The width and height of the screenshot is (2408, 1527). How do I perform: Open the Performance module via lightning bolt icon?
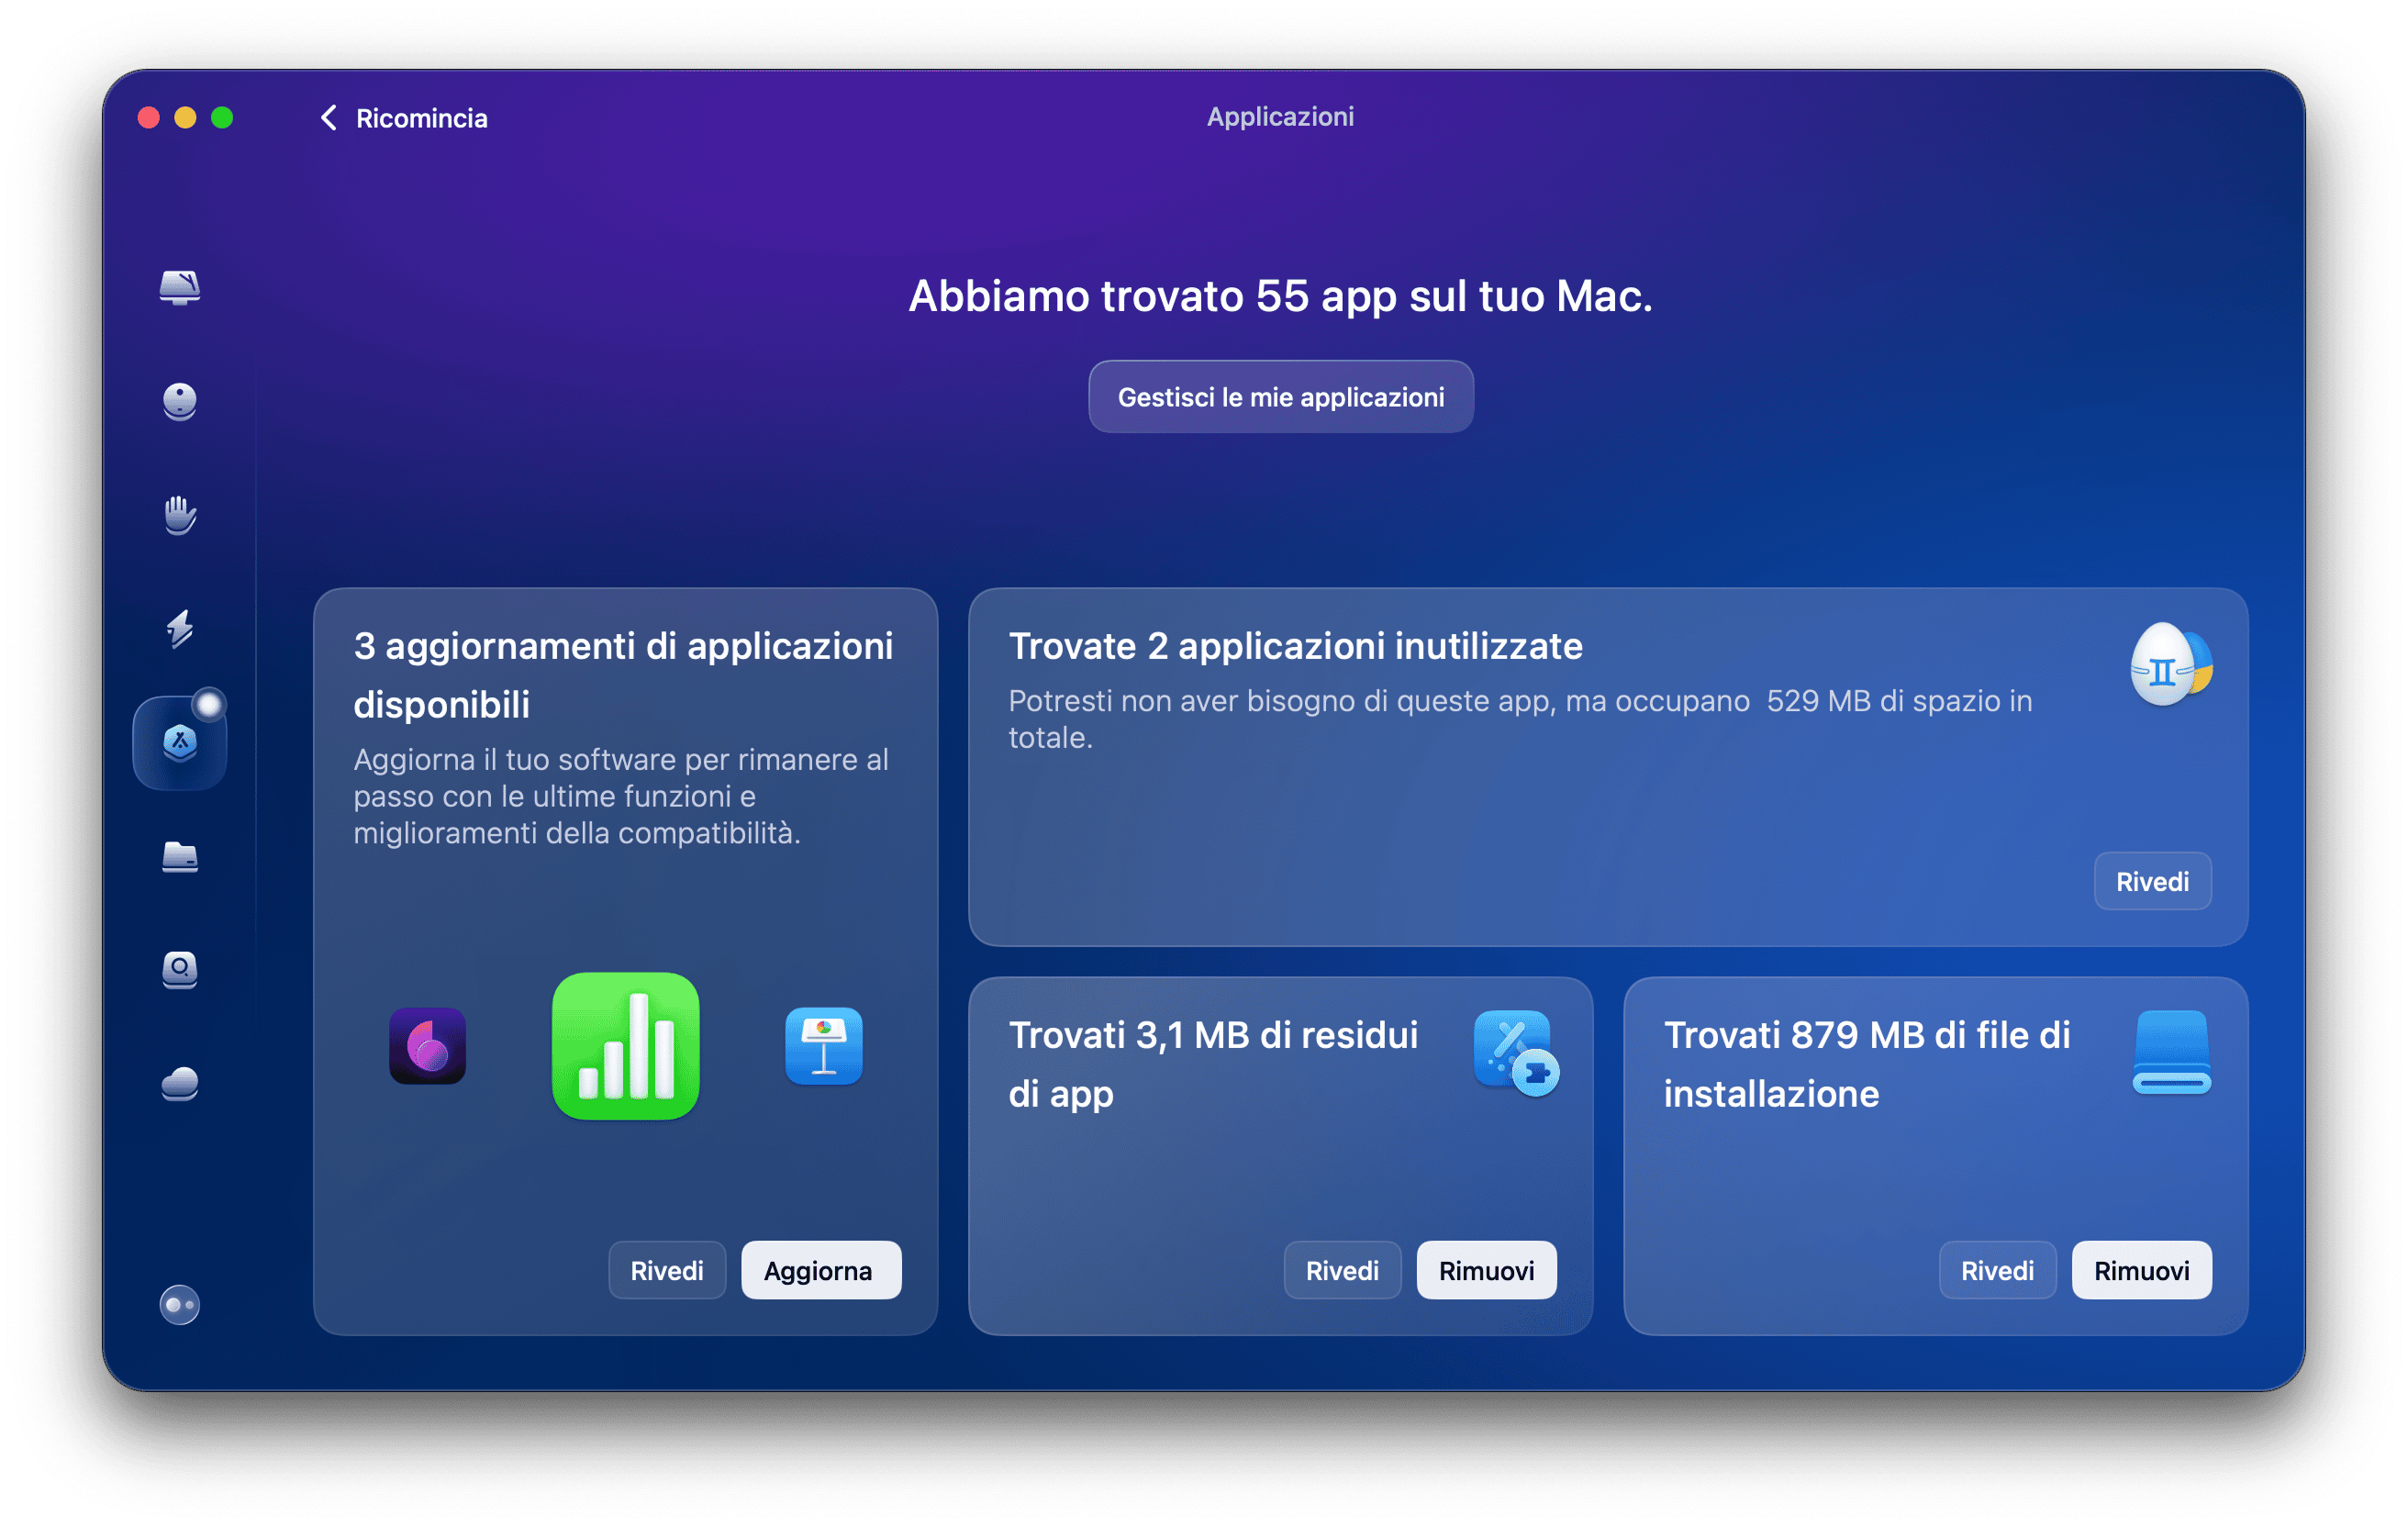point(180,629)
